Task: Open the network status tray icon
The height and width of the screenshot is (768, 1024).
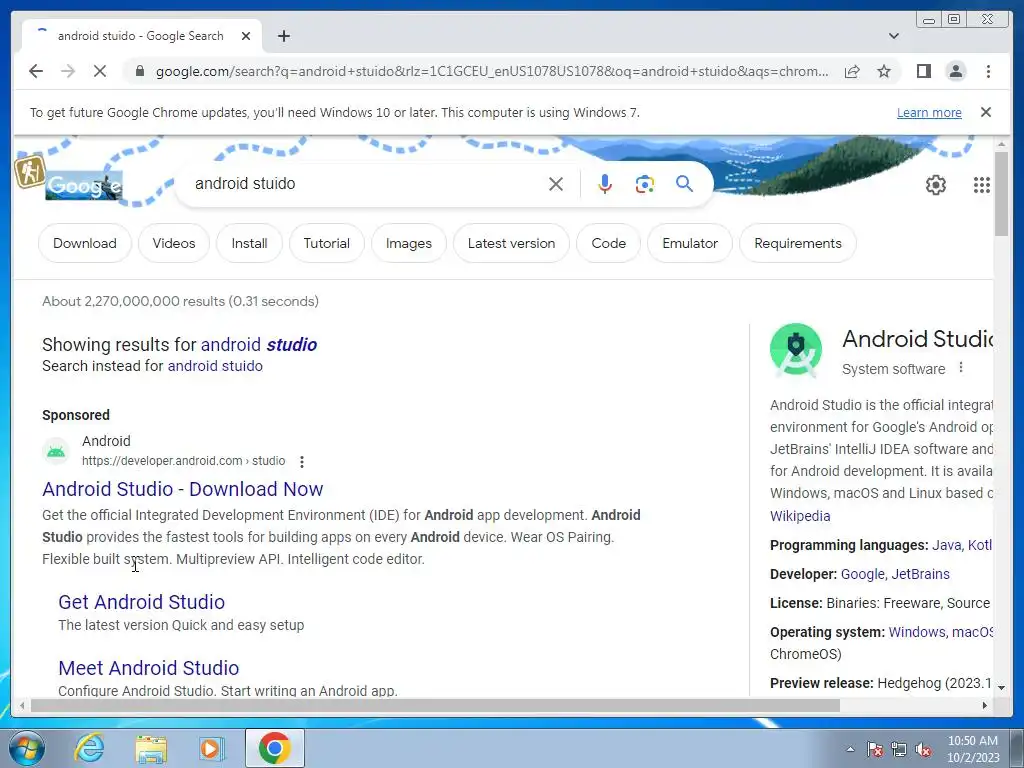Action: point(899,749)
